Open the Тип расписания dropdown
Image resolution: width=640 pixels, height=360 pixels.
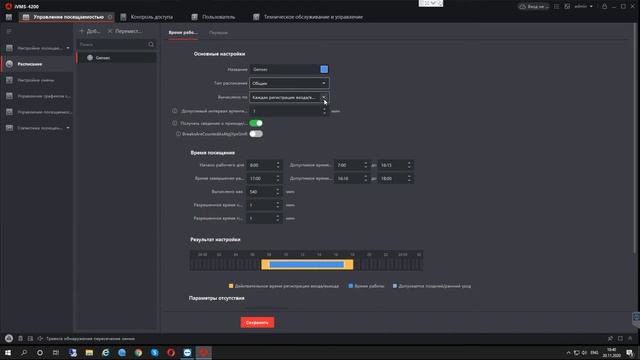[289, 83]
